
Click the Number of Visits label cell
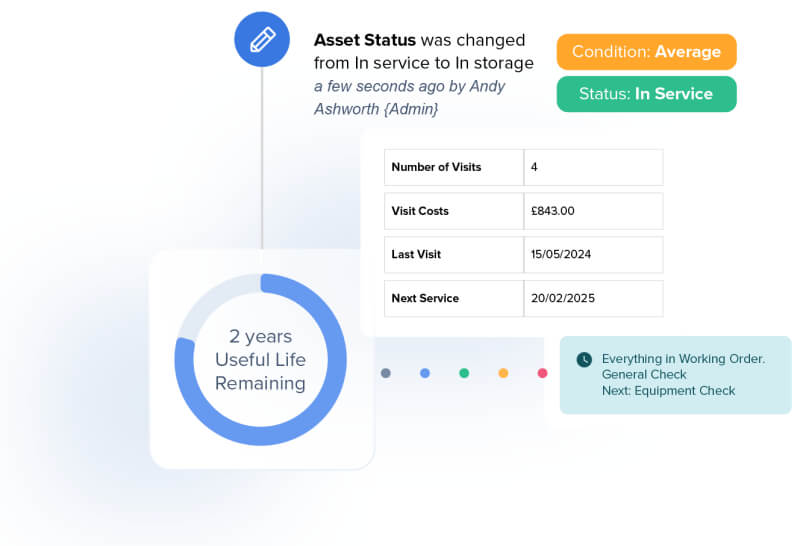click(x=453, y=167)
